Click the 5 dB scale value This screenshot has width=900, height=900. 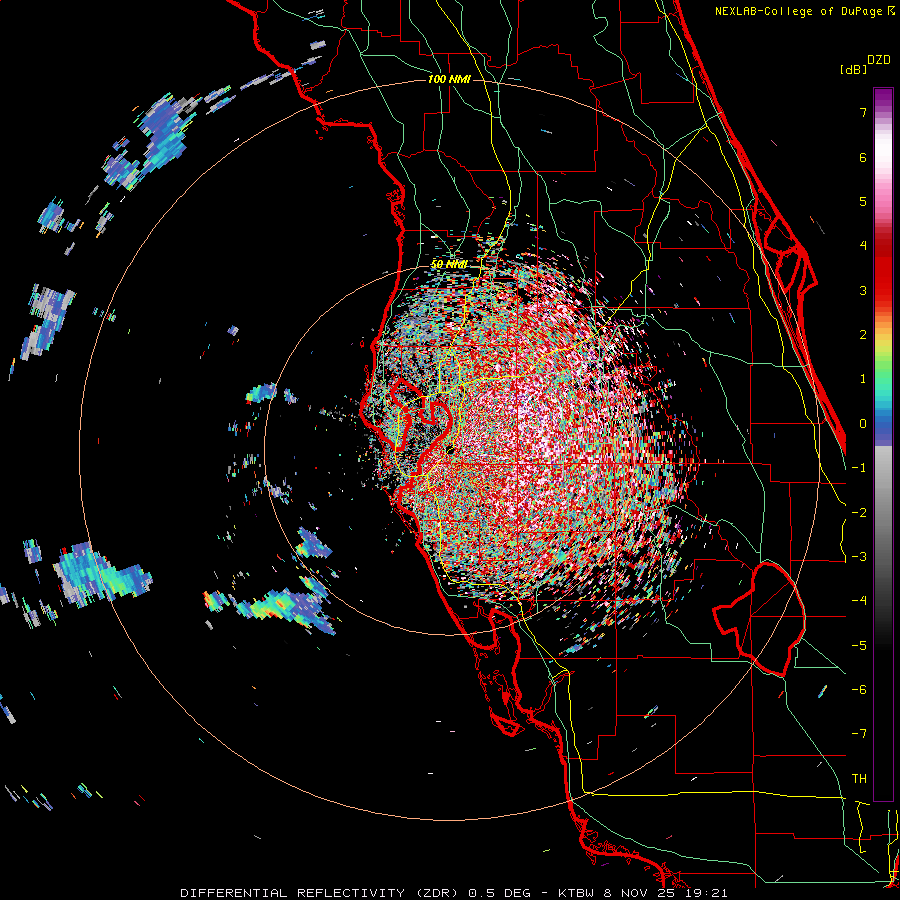point(863,201)
